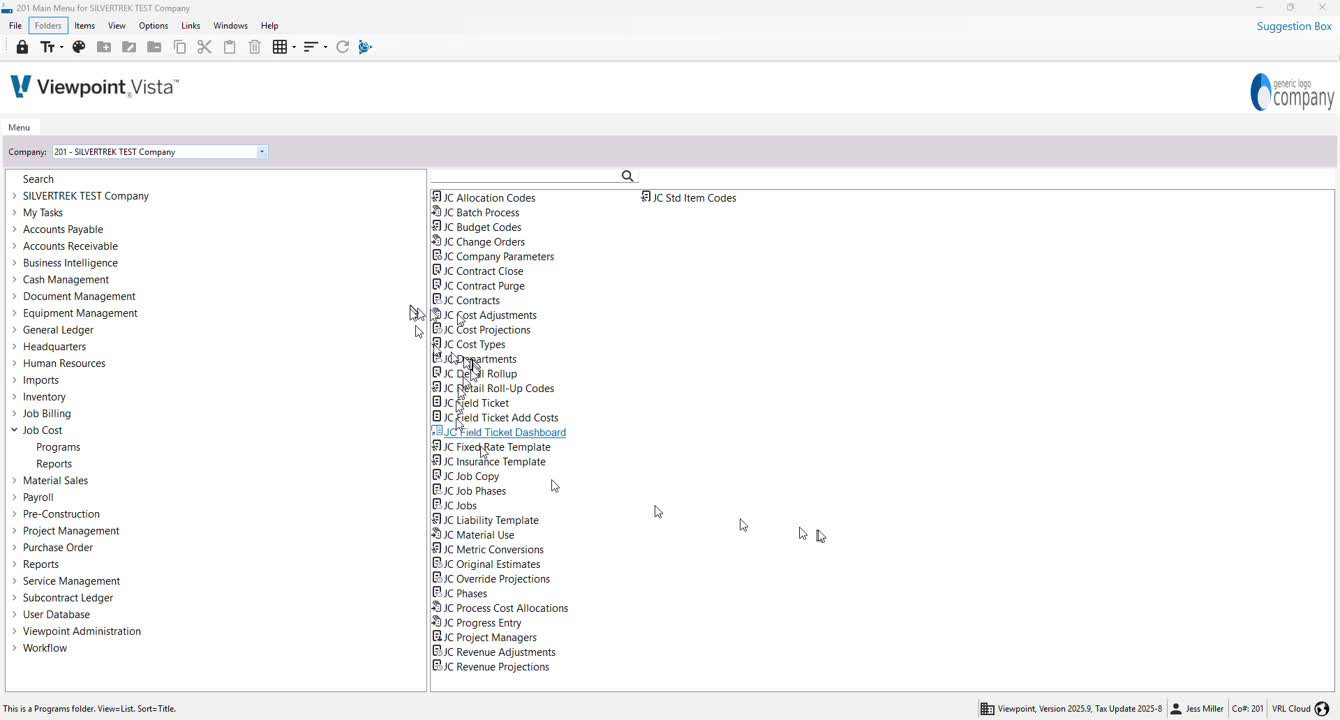Click the user icon beside Jess Miller

click(1176, 709)
